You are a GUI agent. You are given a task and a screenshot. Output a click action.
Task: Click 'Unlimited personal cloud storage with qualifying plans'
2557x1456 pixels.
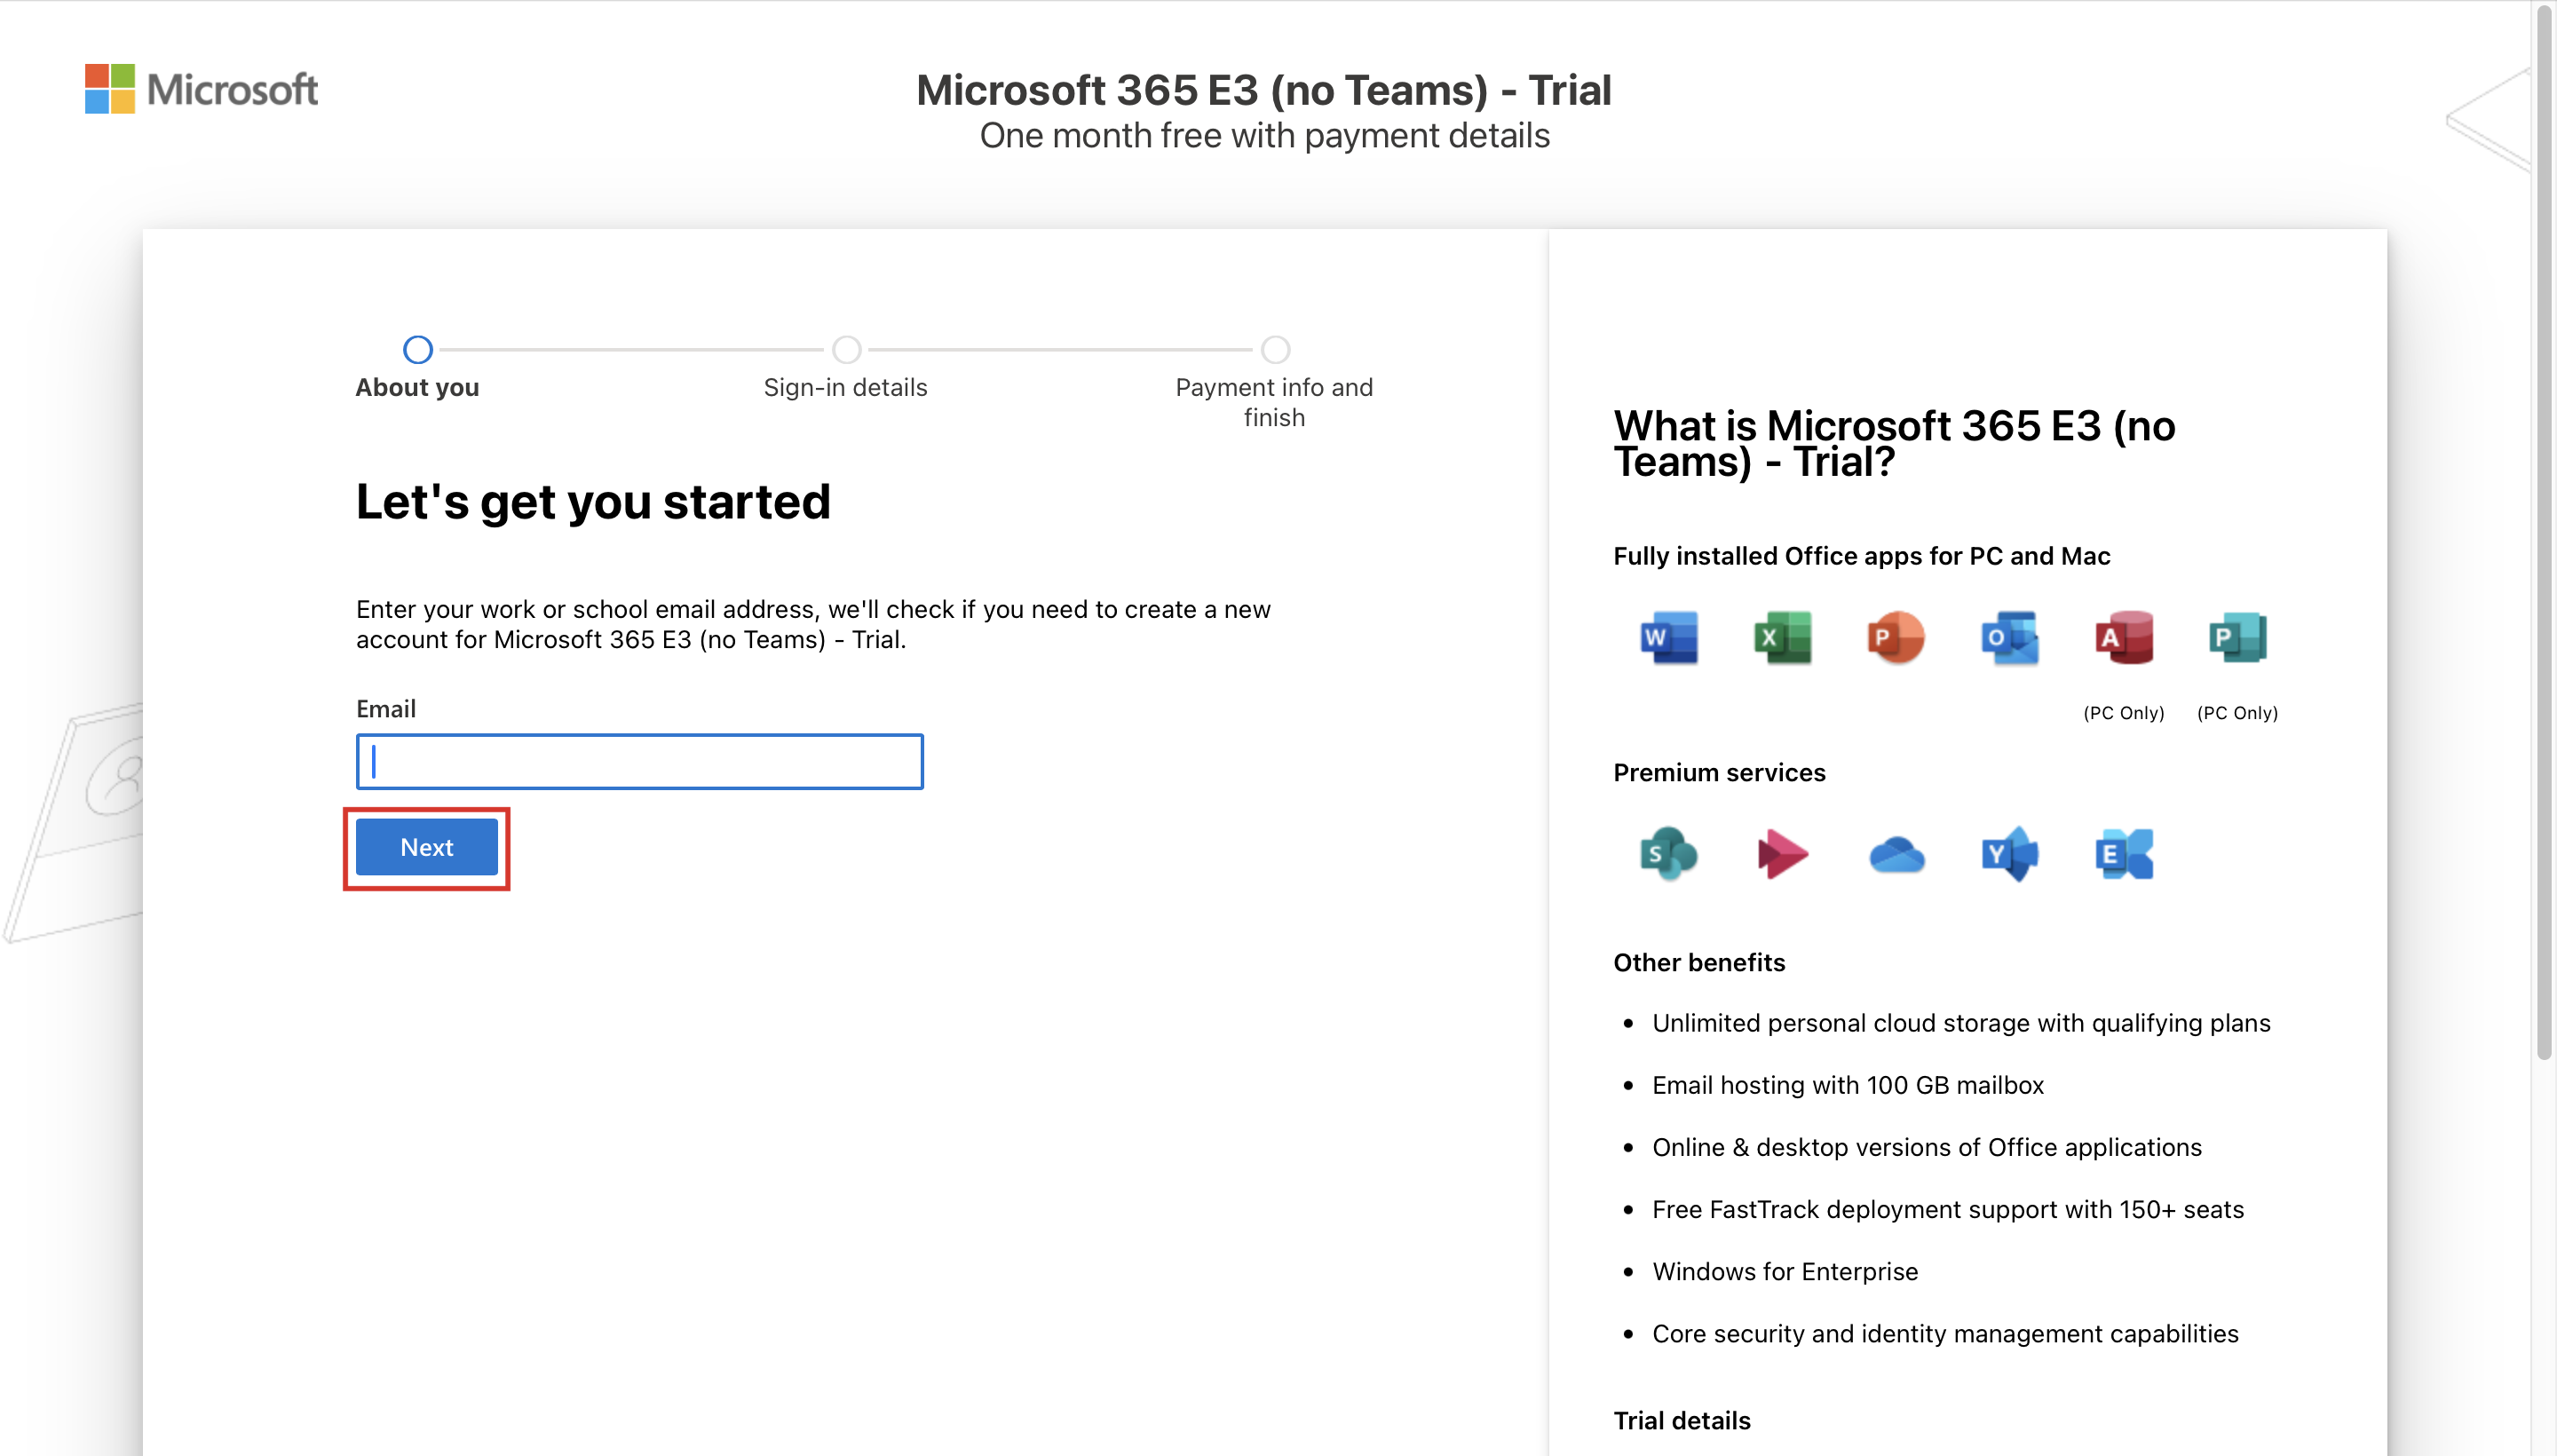(1961, 1023)
